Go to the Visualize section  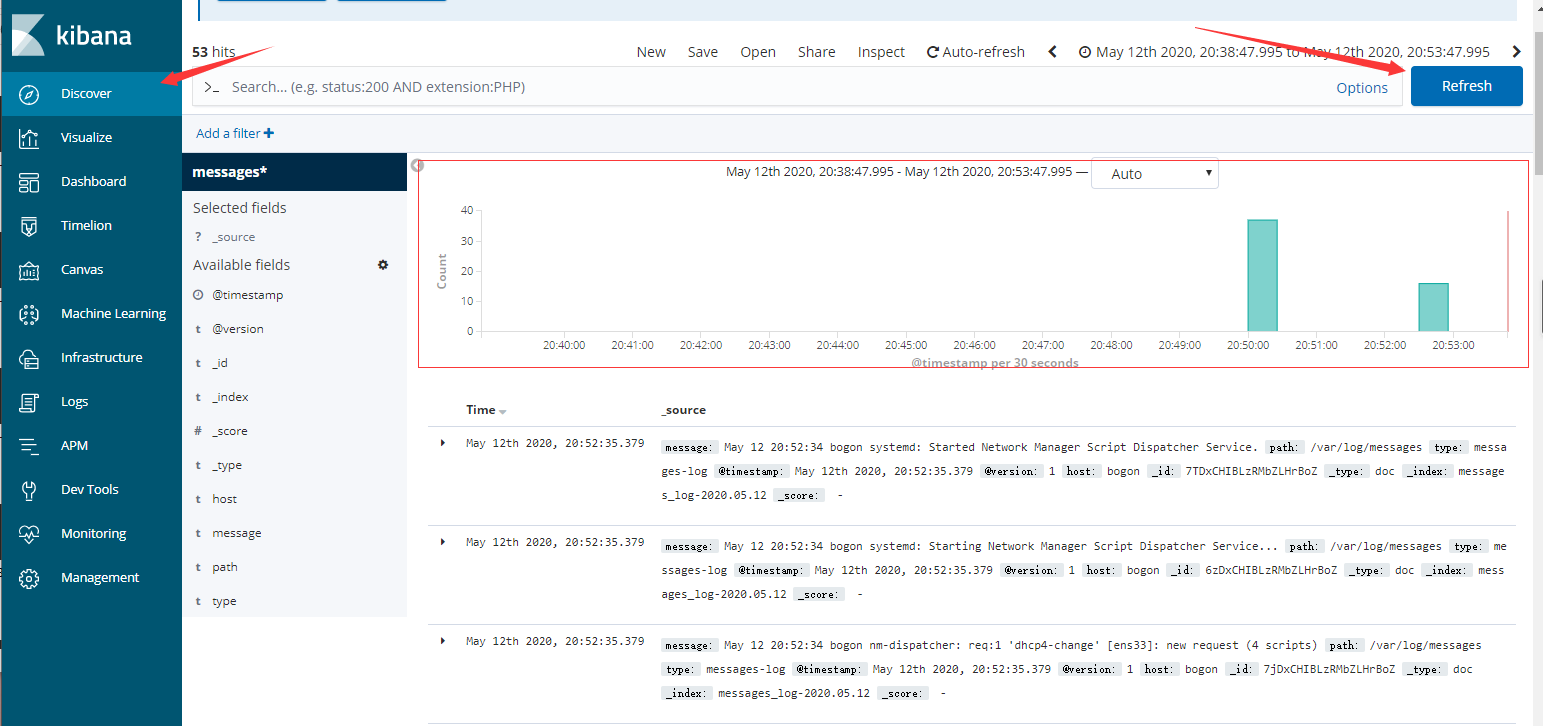(x=91, y=138)
